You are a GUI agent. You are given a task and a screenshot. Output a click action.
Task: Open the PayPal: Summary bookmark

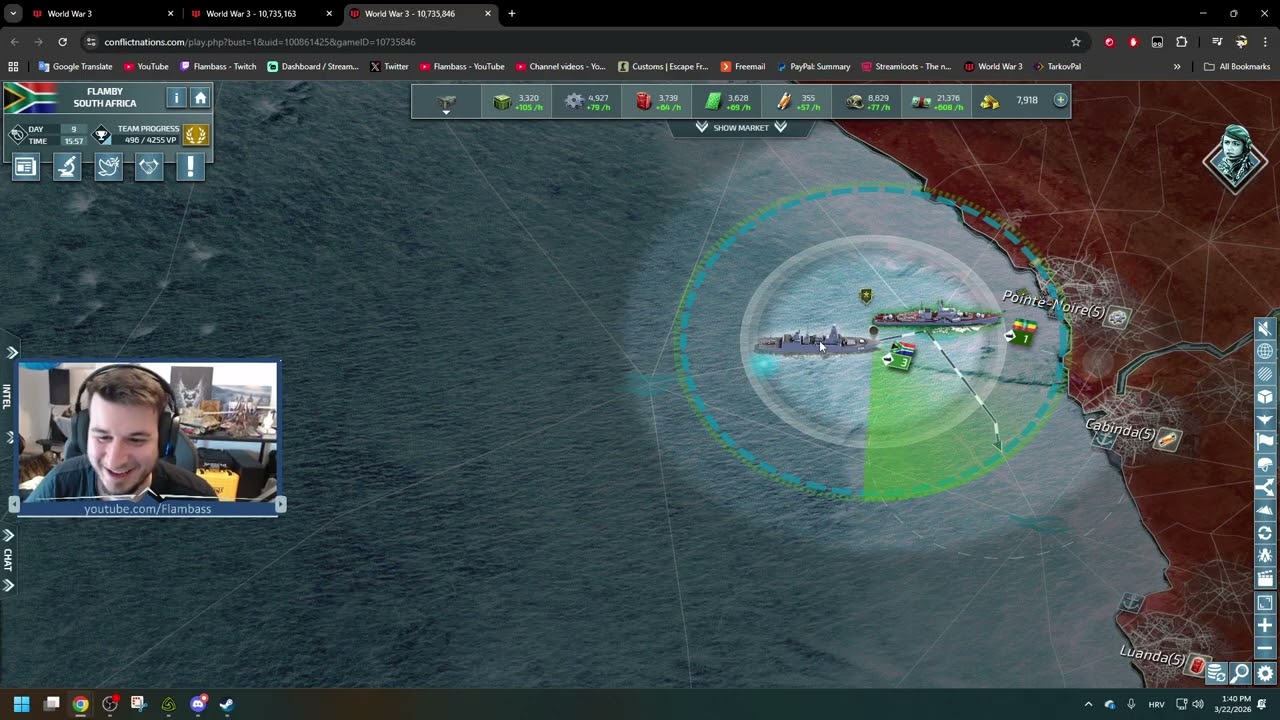coord(813,67)
